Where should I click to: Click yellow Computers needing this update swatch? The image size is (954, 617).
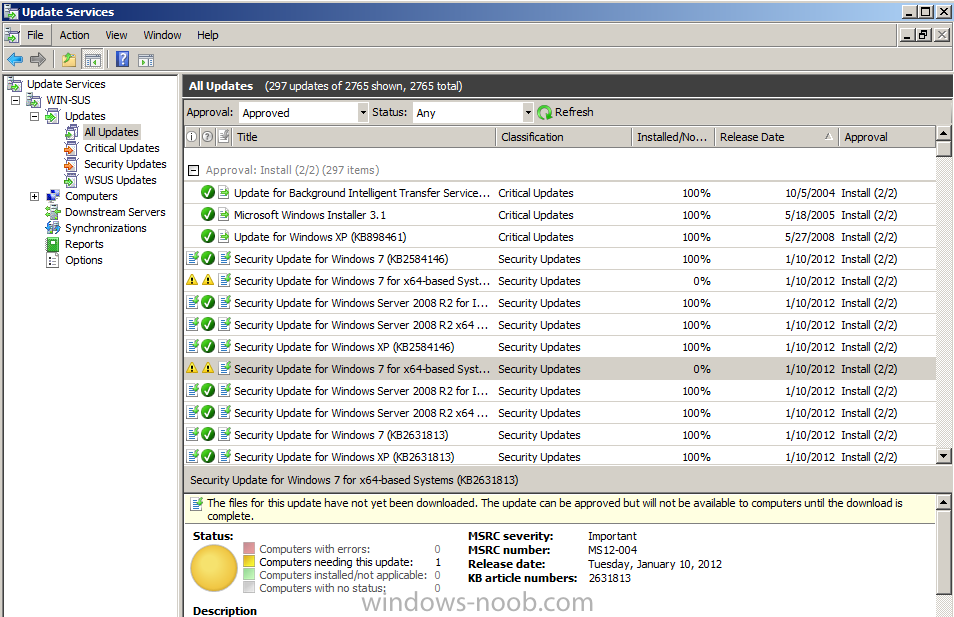pyautogui.click(x=248, y=562)
